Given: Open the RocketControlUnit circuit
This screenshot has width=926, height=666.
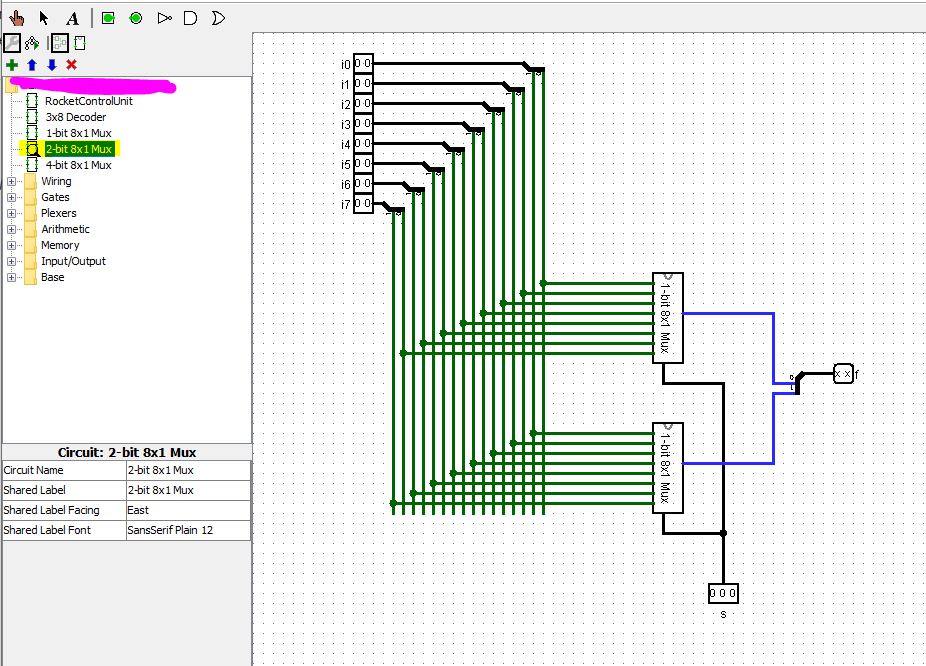Looking at the screenshot, I should coord(89,101).
